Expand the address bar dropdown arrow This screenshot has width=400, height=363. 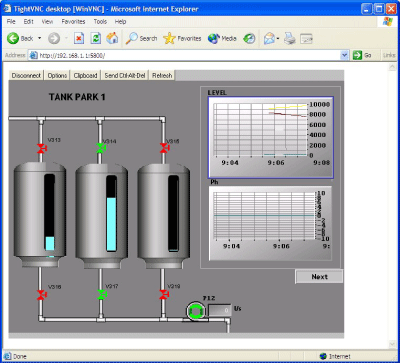[x=345, y=55]
